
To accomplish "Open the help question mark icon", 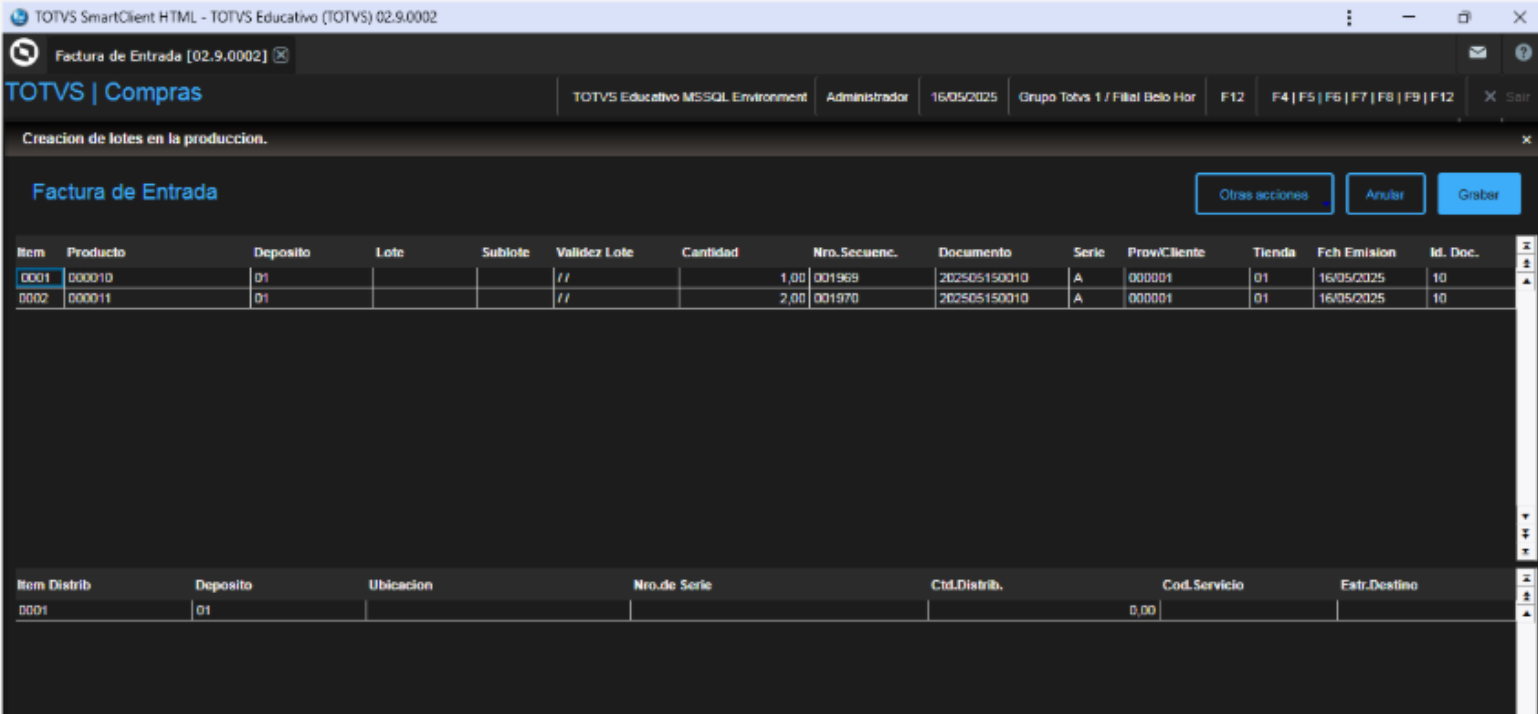I will pos(1524,53).
